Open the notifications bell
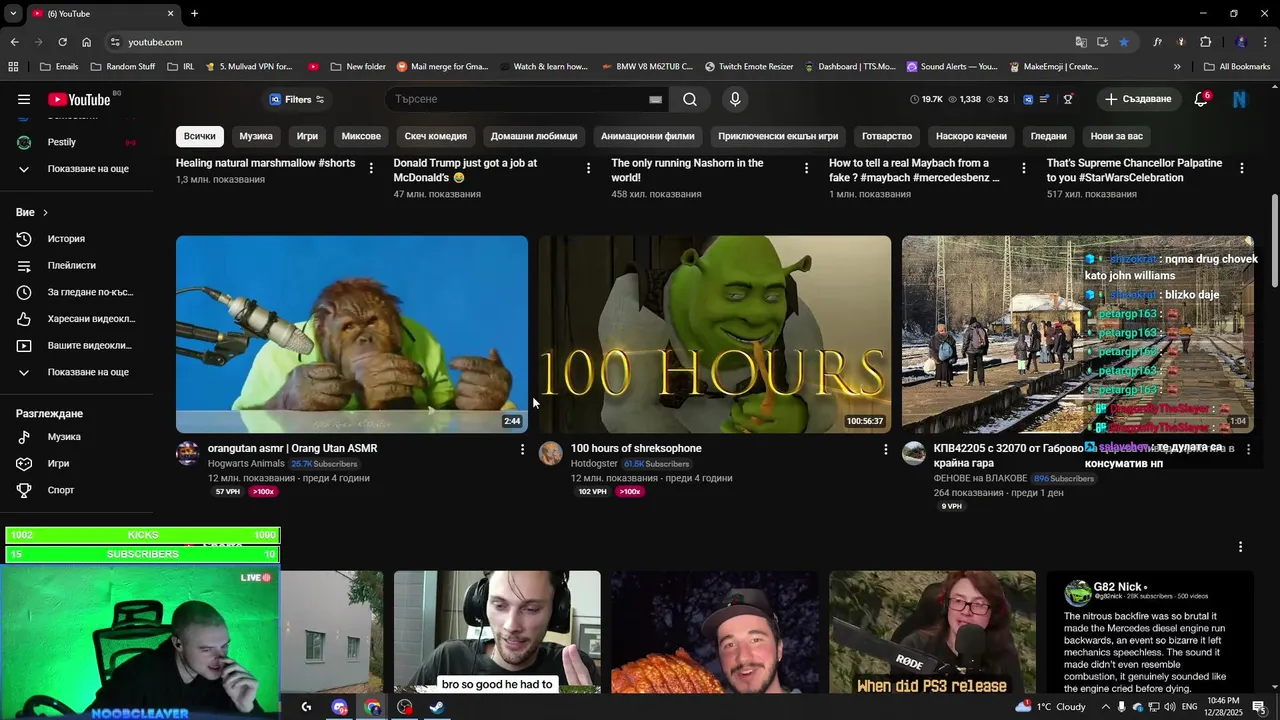 coord(1201,99)
